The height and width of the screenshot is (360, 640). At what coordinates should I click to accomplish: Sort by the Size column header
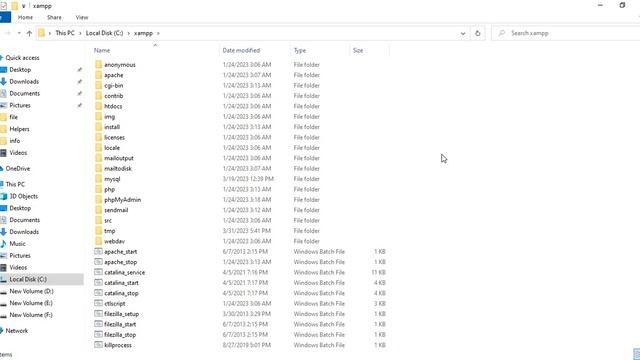(x=358, y=51)
